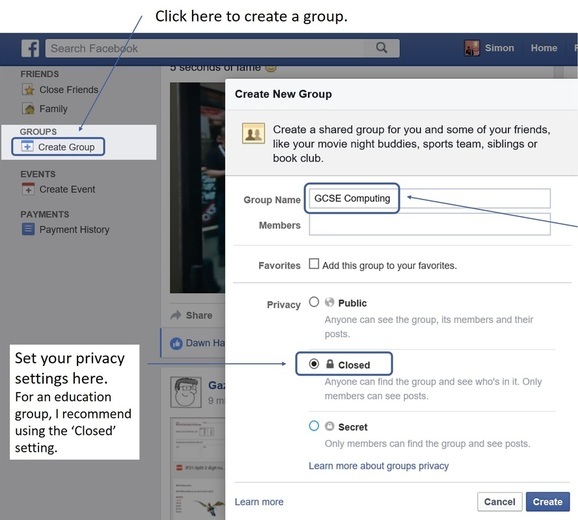Click the GROUPS section heading
This screenshot has height=520, width=578.
(x=38, y=132)
